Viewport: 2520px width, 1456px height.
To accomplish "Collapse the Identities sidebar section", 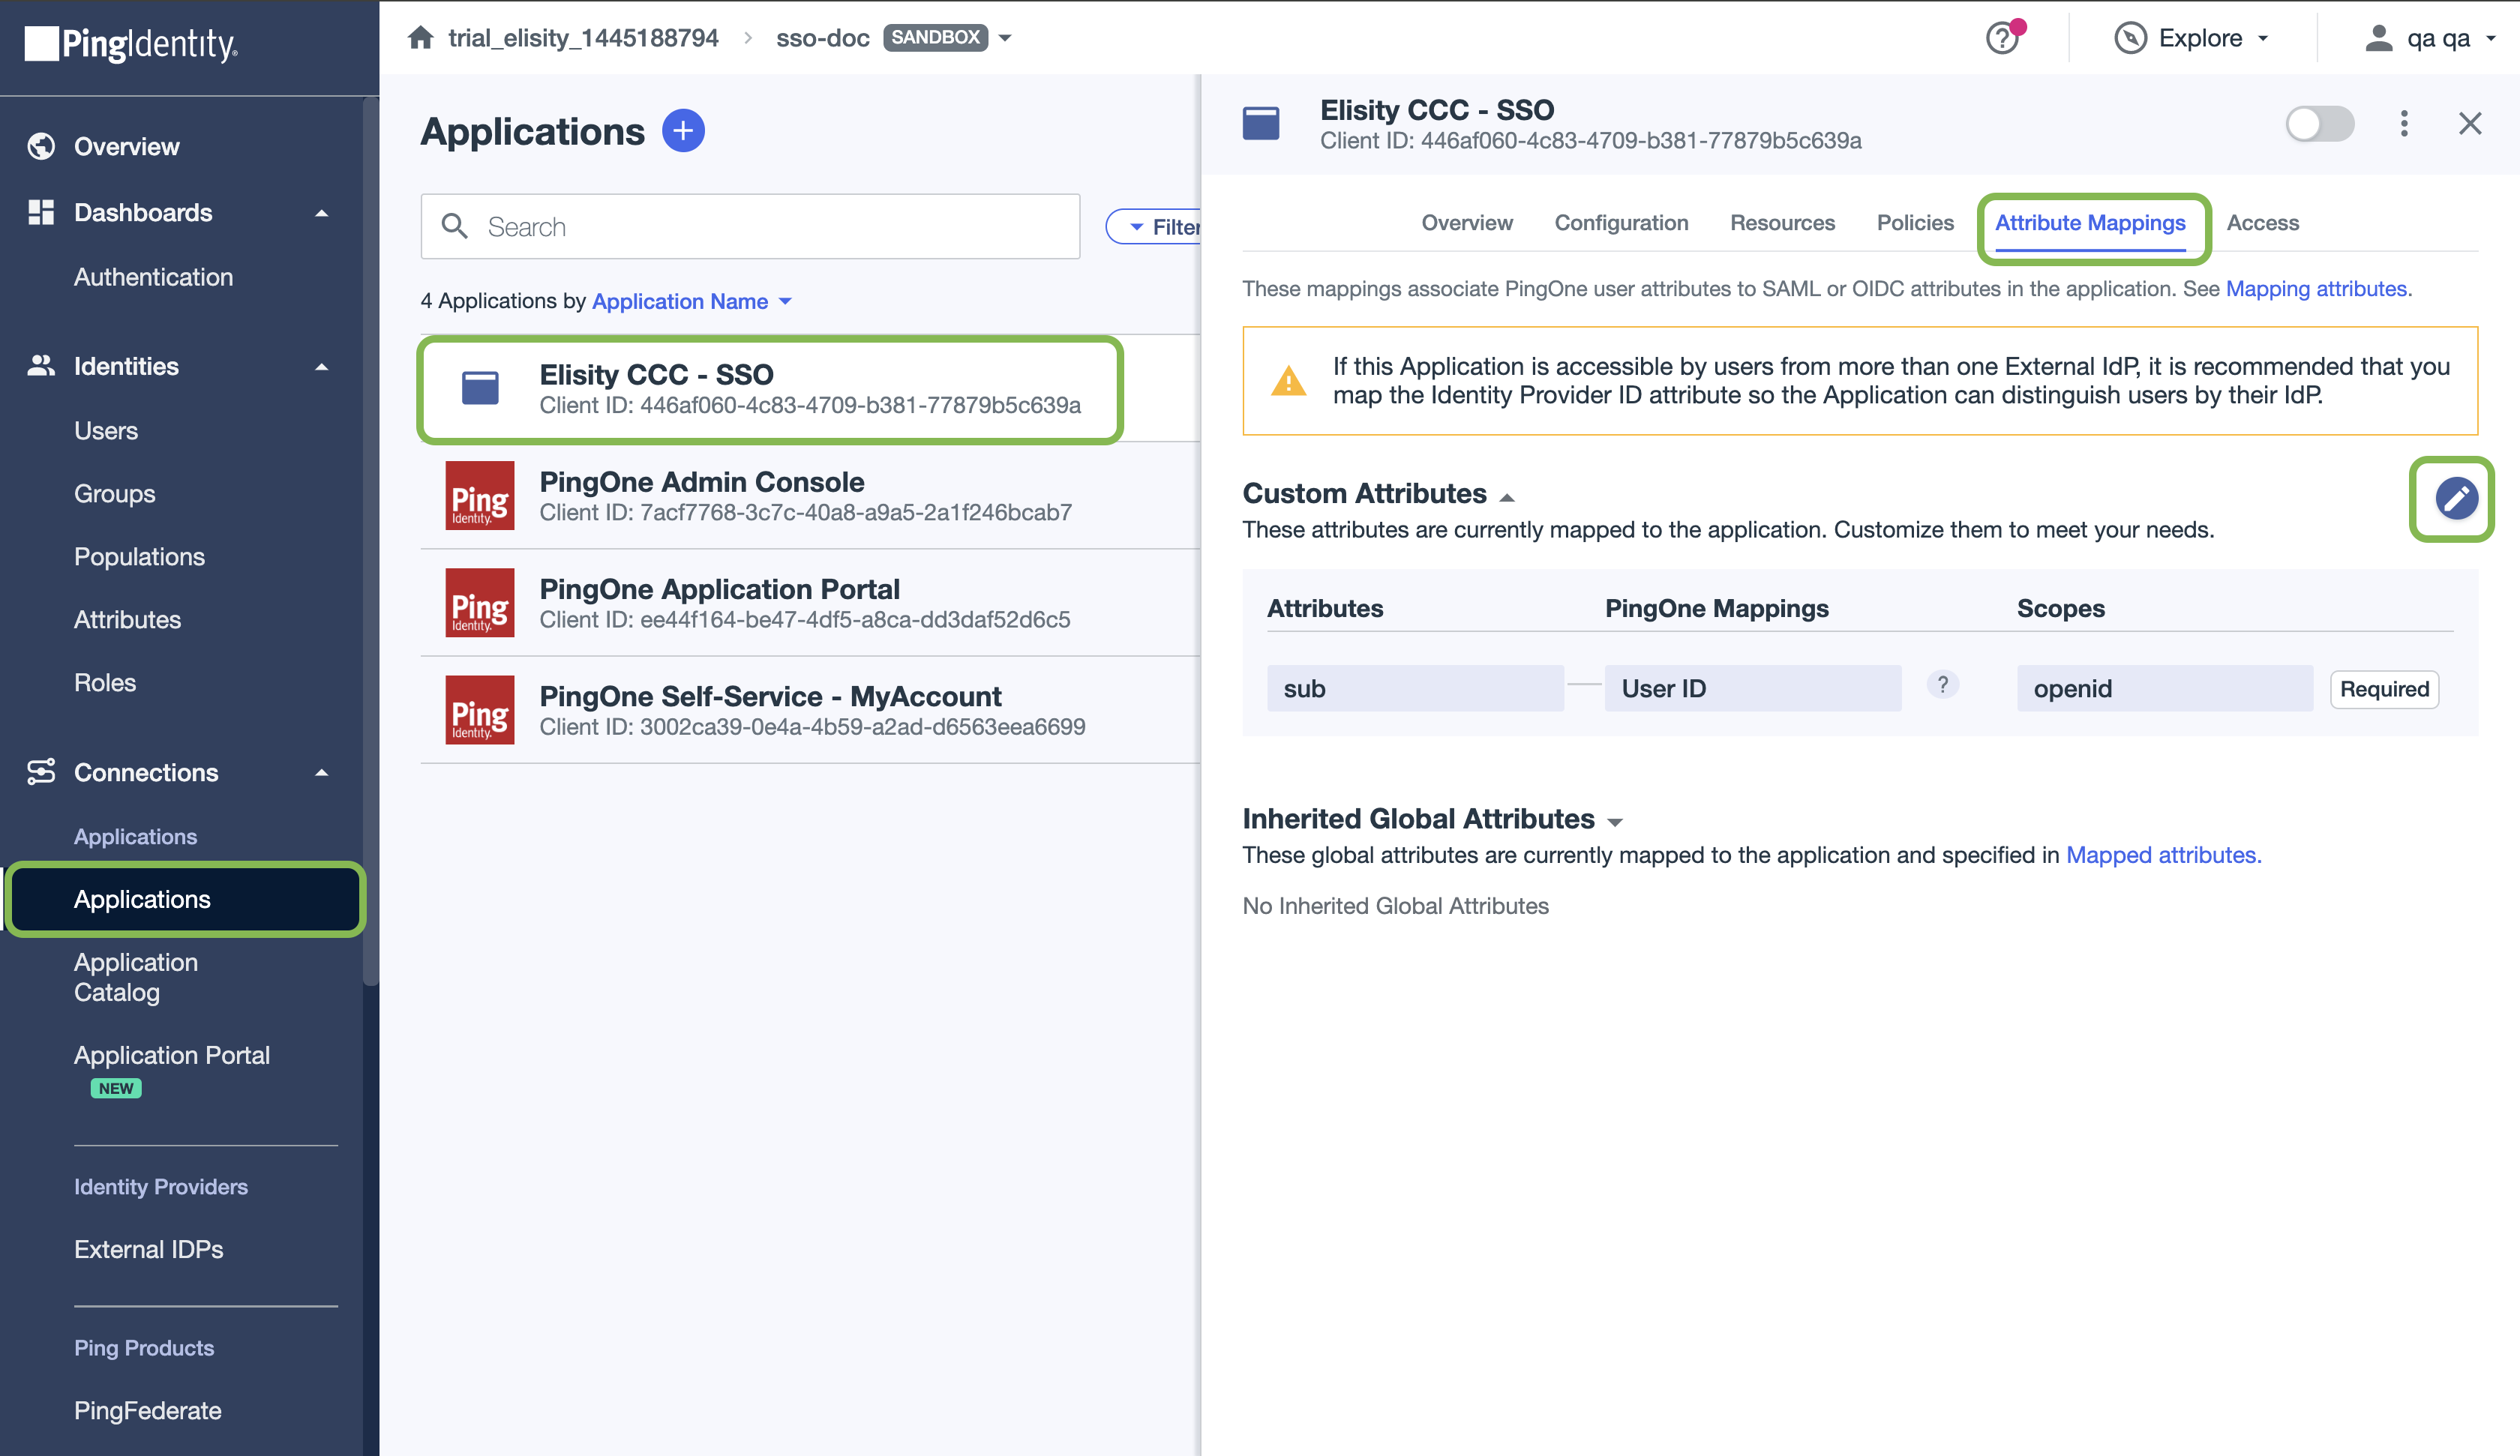I will pos(321,367).
